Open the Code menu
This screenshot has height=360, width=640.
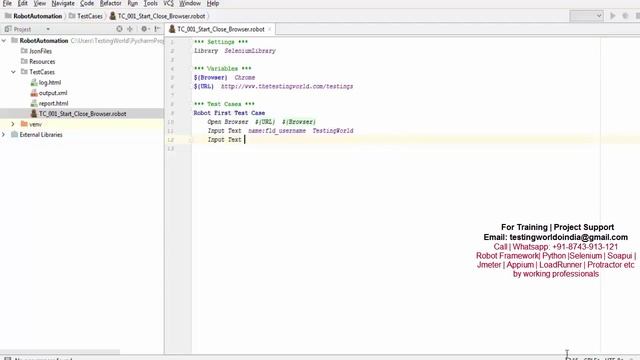[87, 3]
